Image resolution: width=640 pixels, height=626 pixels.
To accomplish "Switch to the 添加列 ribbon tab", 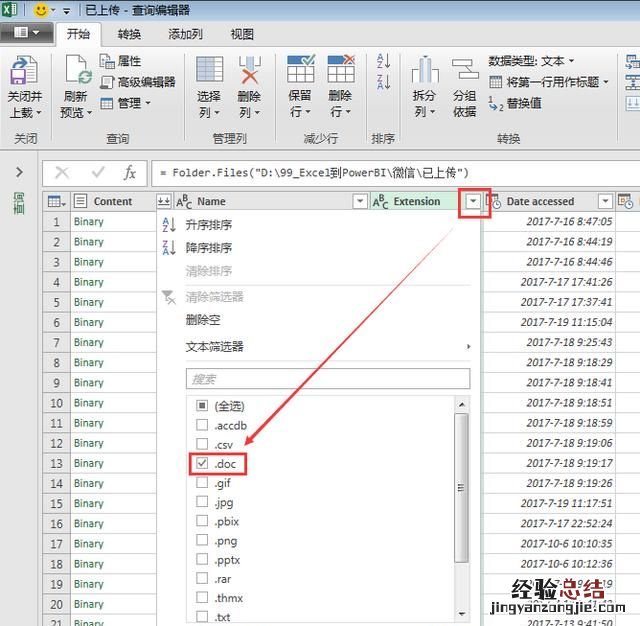I will click(x=185, y=34).
